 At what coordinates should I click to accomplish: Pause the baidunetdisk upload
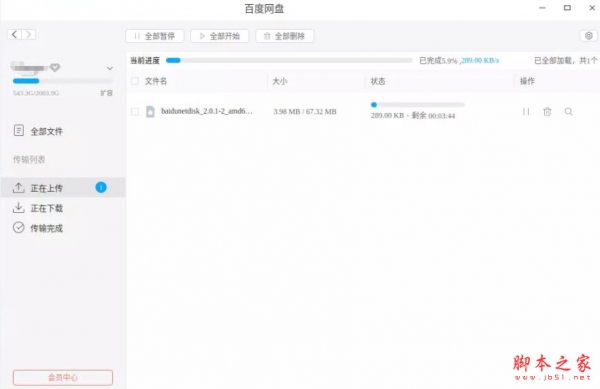[526, 112]
